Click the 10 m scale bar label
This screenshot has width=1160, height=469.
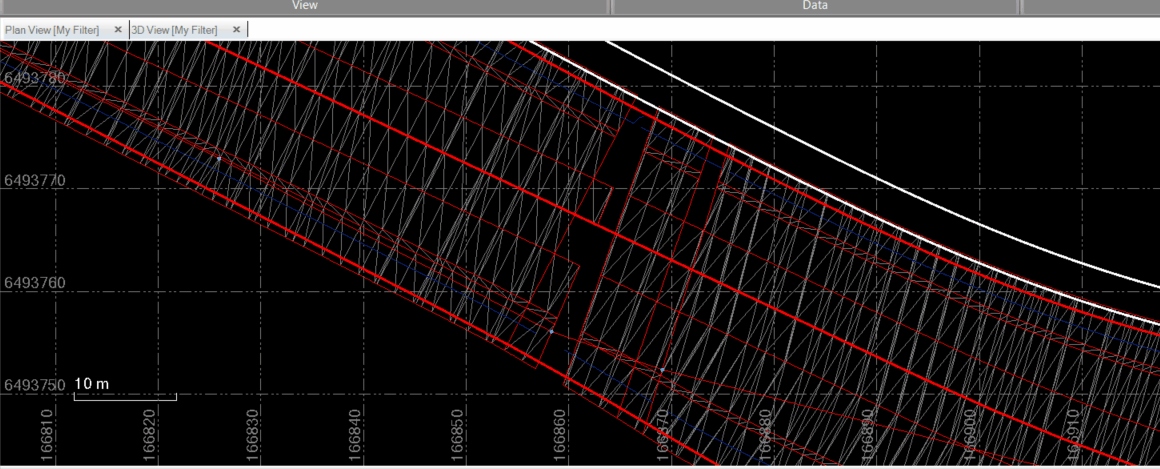(92, 384)
